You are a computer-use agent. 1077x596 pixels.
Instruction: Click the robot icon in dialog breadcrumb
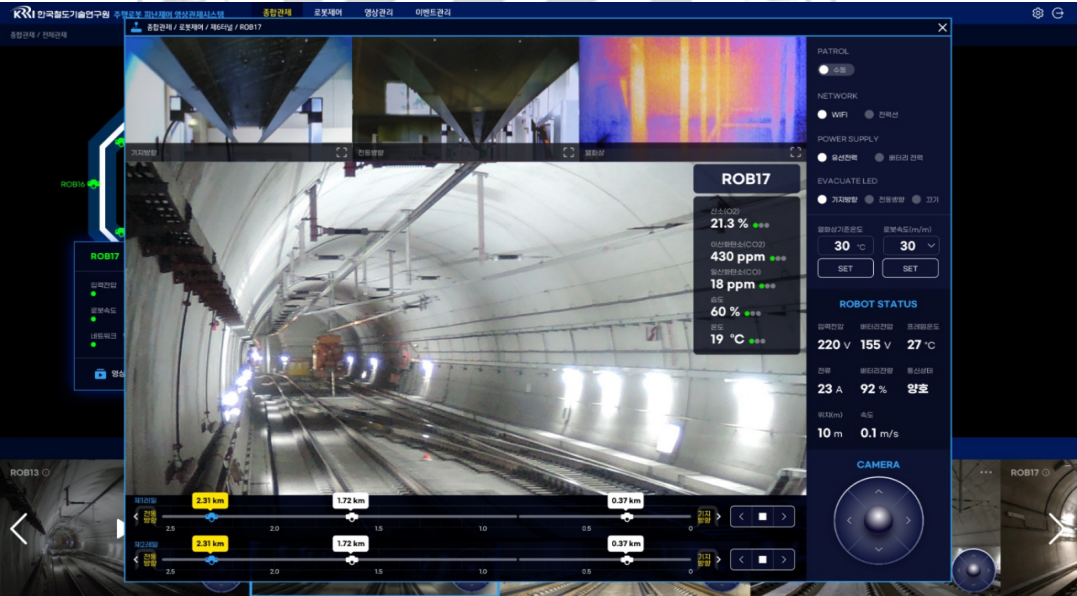137,27
